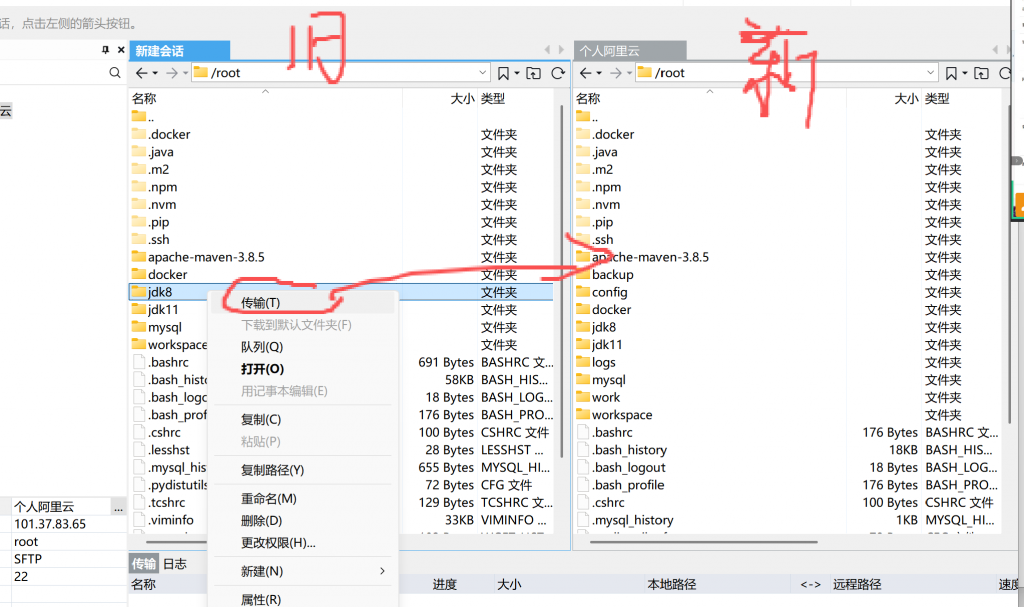Viewport: 1024px width, 607px height.
Task: Go to parent folder in right pane
Action: tap(981, 73)
